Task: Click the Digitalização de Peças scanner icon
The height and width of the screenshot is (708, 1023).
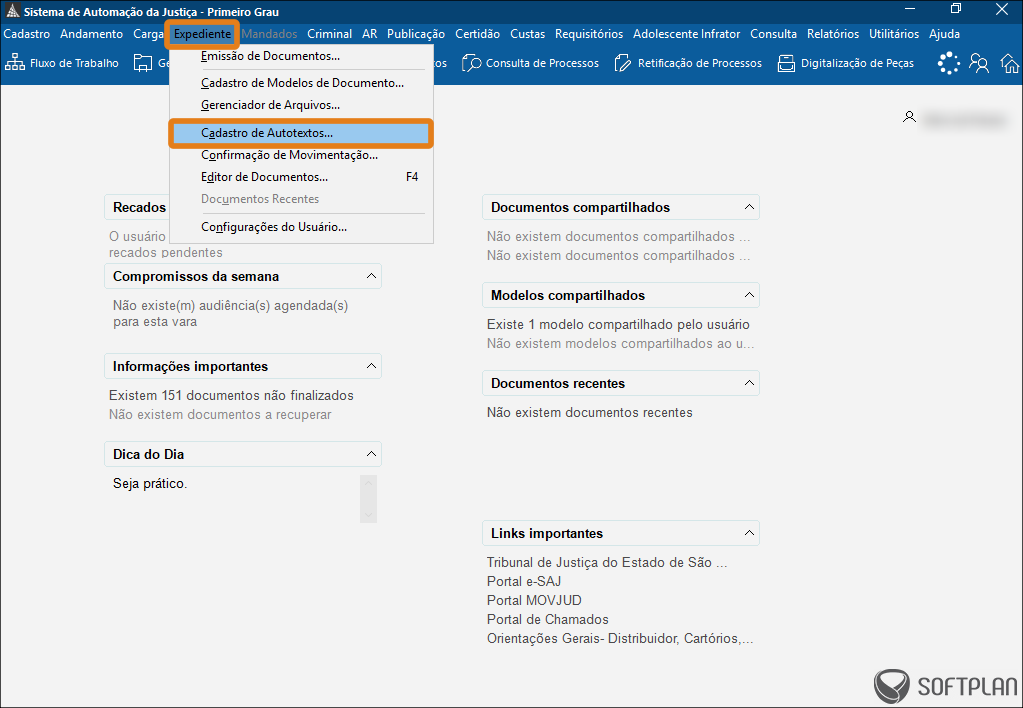Action: 786,63
